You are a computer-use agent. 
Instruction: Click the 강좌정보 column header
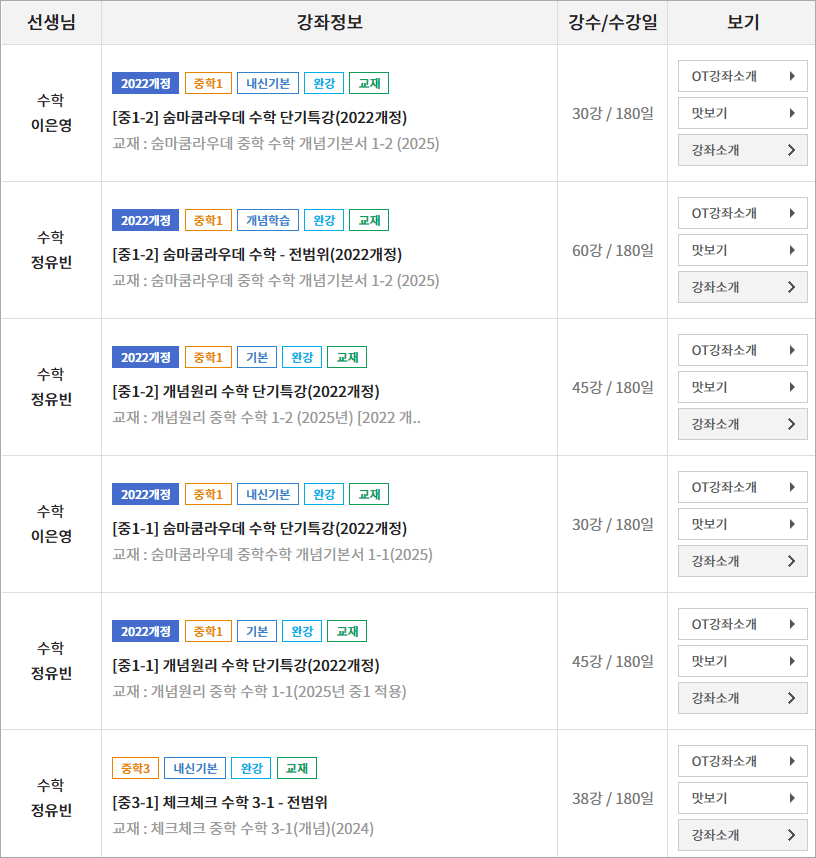tap(329, 23)
